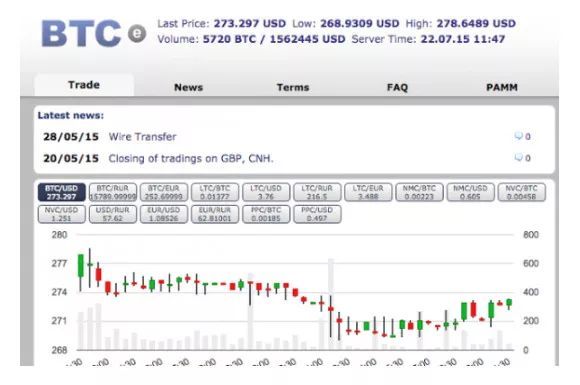Select the LTC/EUR pair button
Viewport: 580px width, 385px height.
368,192
